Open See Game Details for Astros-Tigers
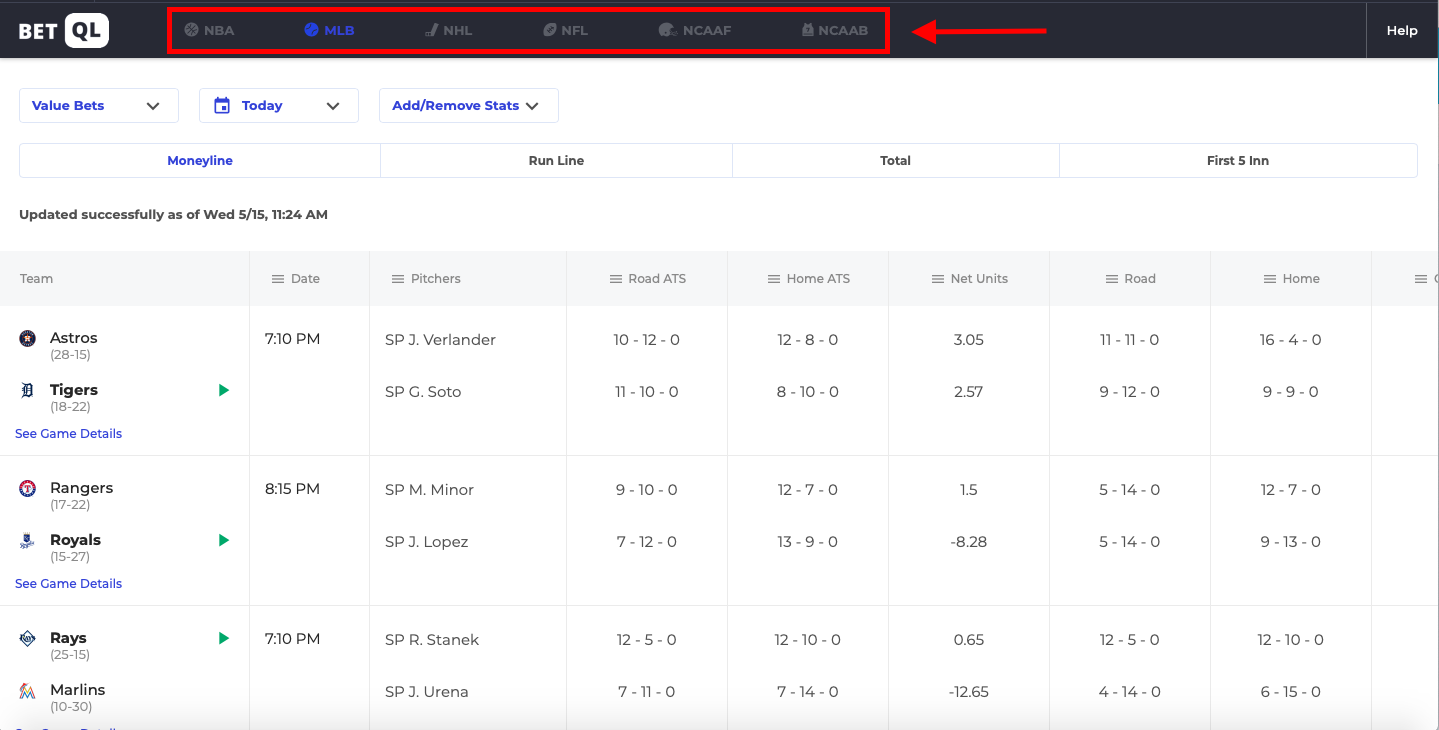 tap(68, 433)
